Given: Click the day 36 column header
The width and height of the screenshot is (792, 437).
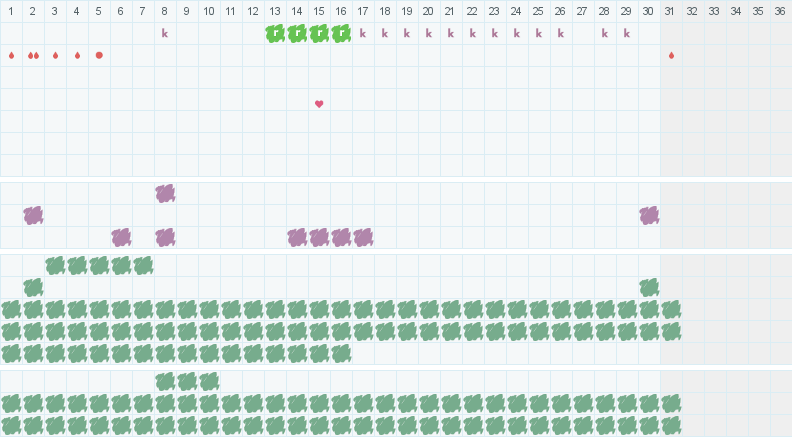Looking at the screenshot, I should click(x=780, y=11).
